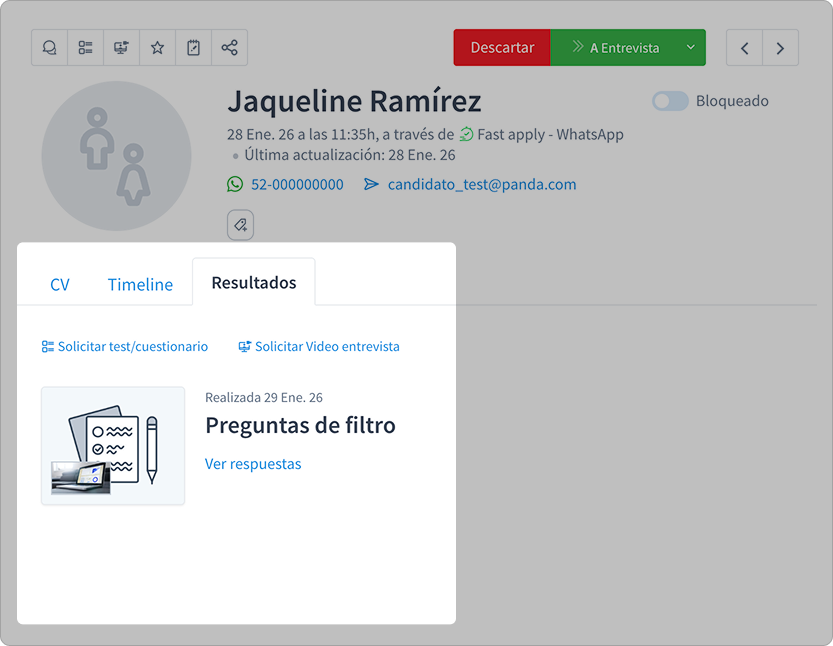
Task: Click the test/questionnaire toolbar icon
Action: click(85, 47)
